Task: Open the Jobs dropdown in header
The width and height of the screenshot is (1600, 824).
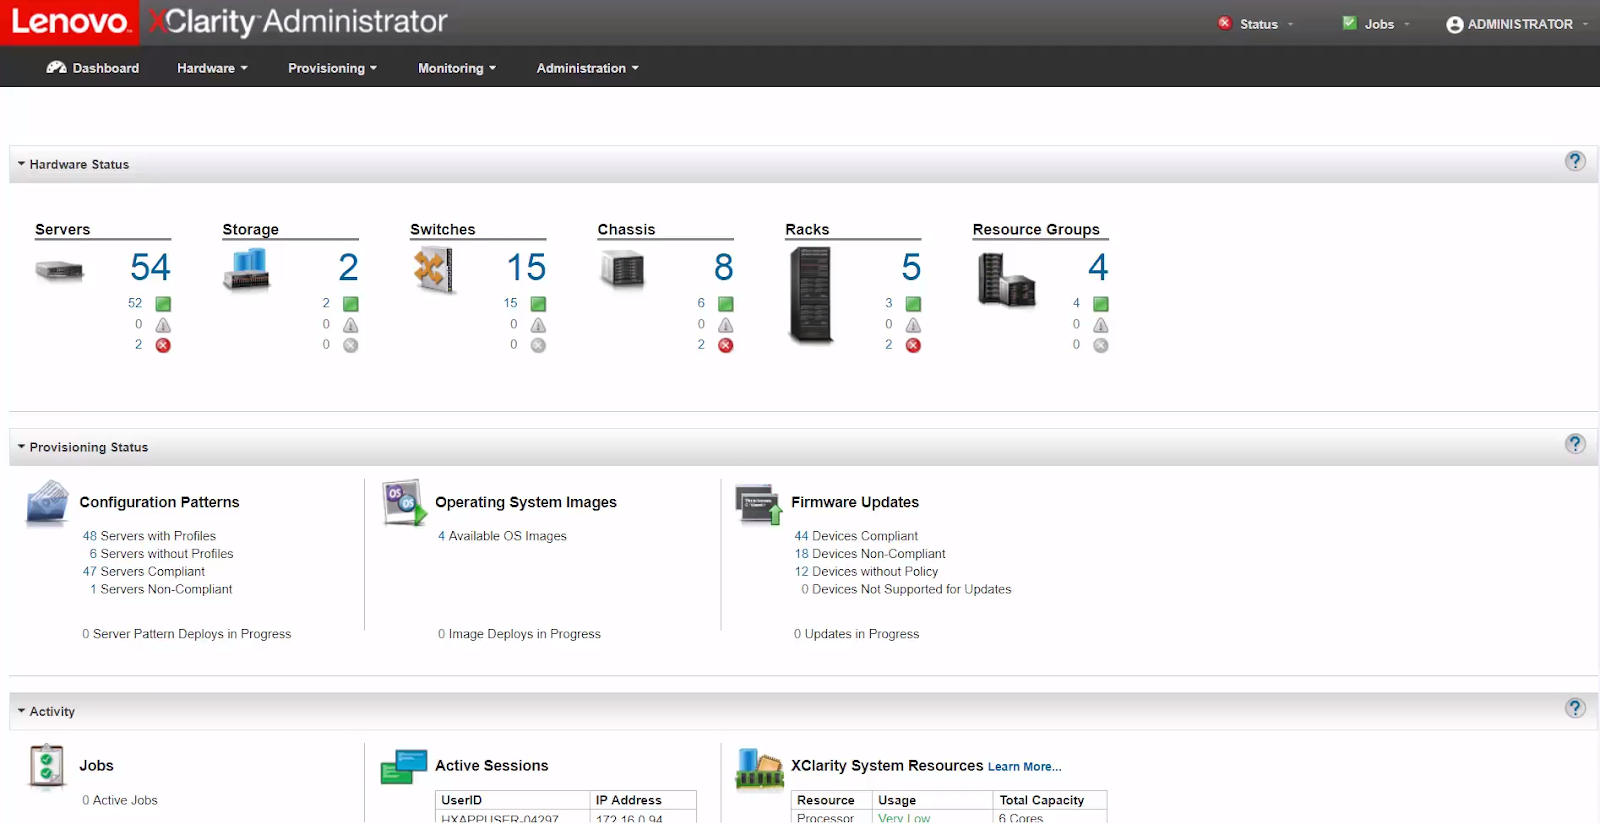Action: point(1376,24)
